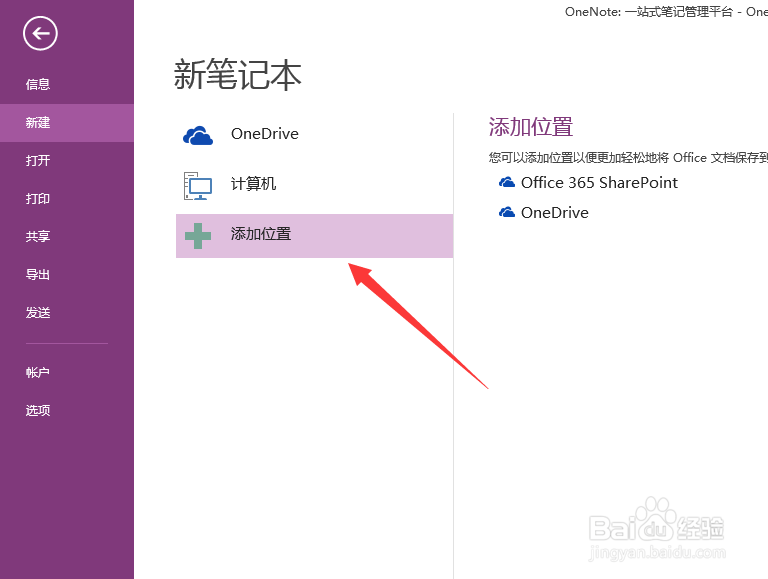Select the highlighted 添加位置 text entry
Screen dimensions: 768x579
(x=261, y=234)
